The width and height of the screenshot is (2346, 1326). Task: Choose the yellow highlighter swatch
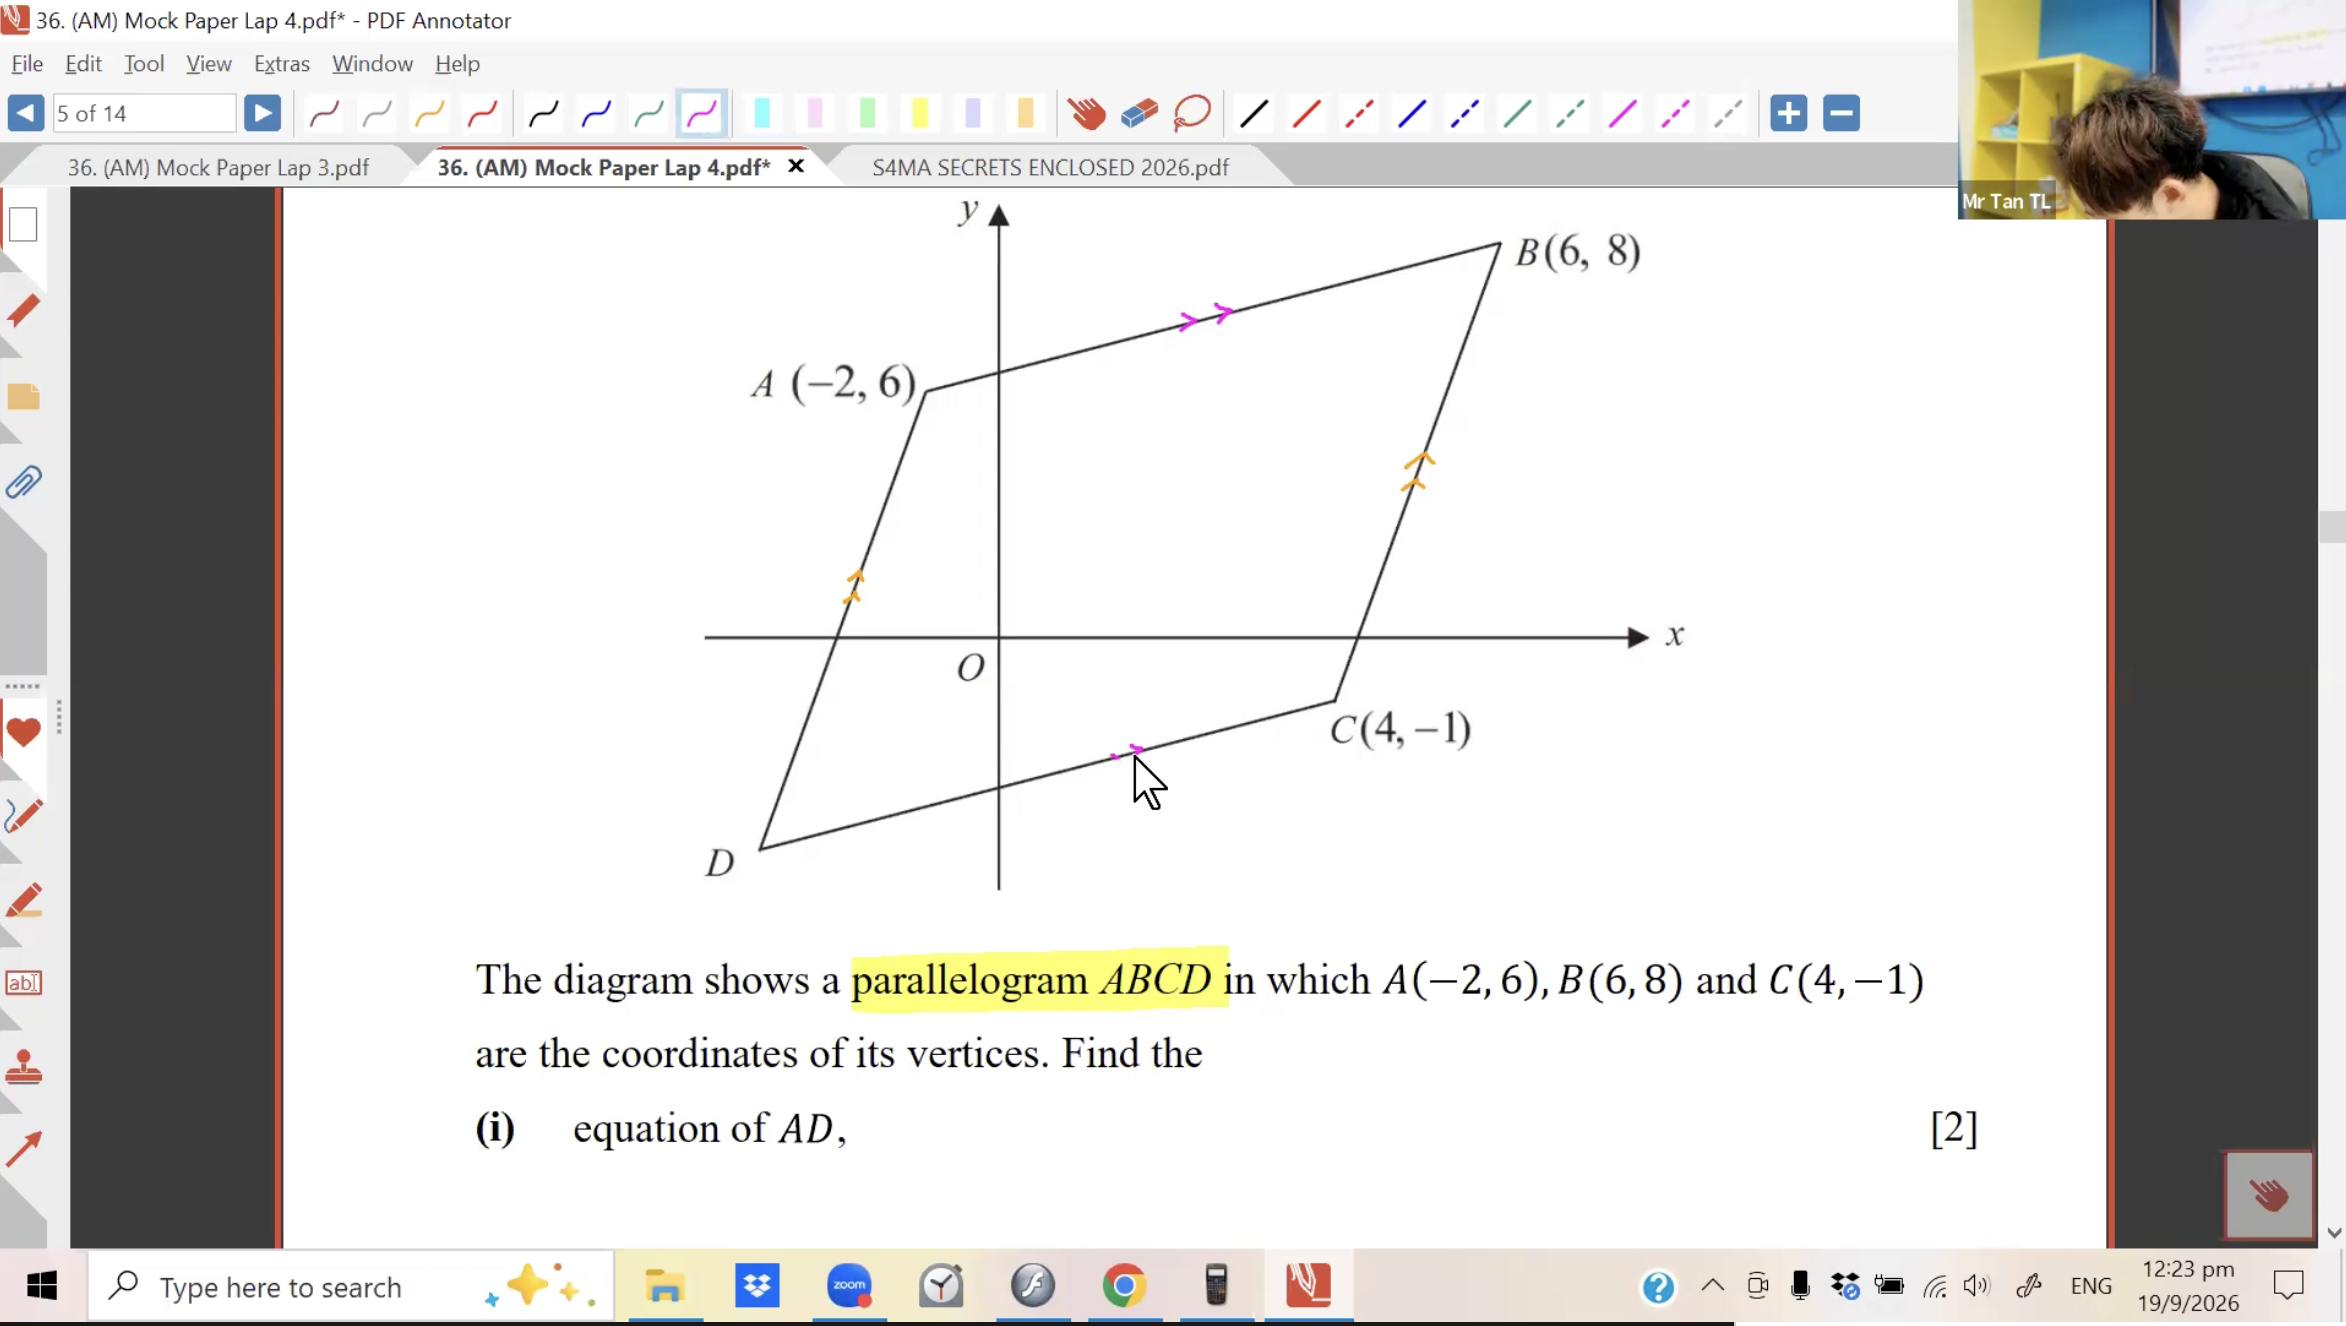(x=920, y=114)
